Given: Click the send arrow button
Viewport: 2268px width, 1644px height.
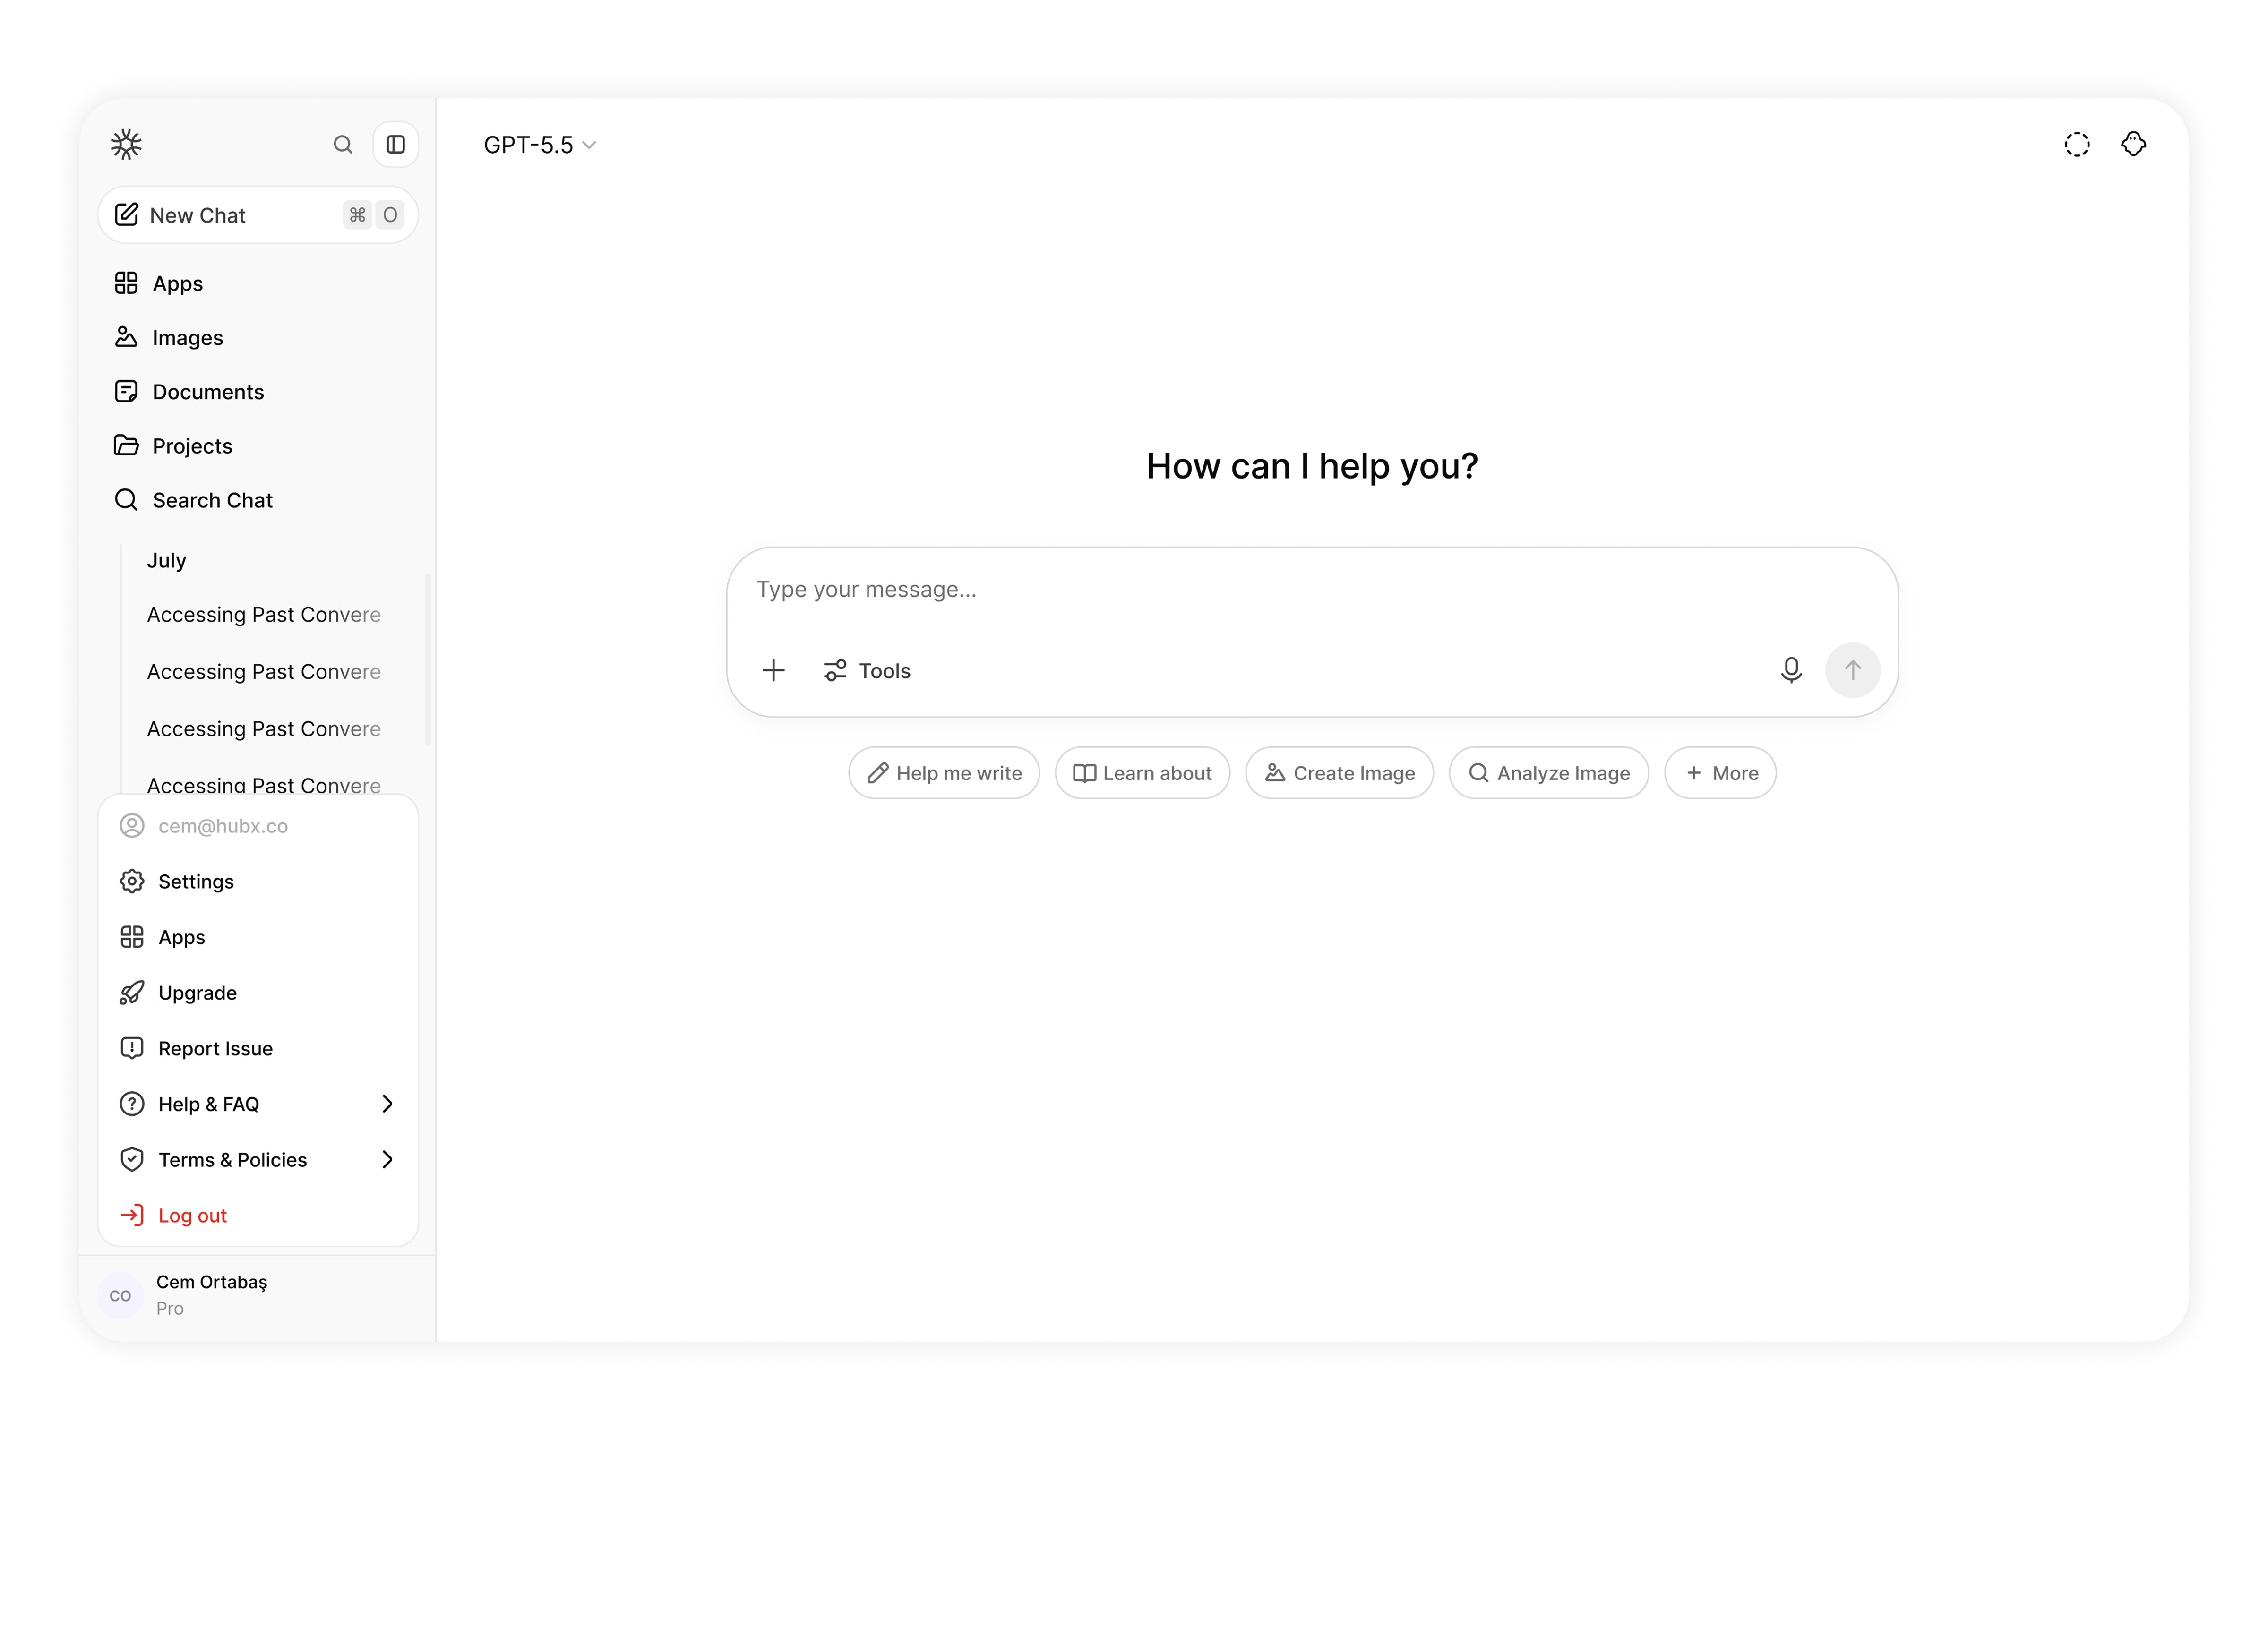Looking at the screenshot, I should pos(1852,670).
